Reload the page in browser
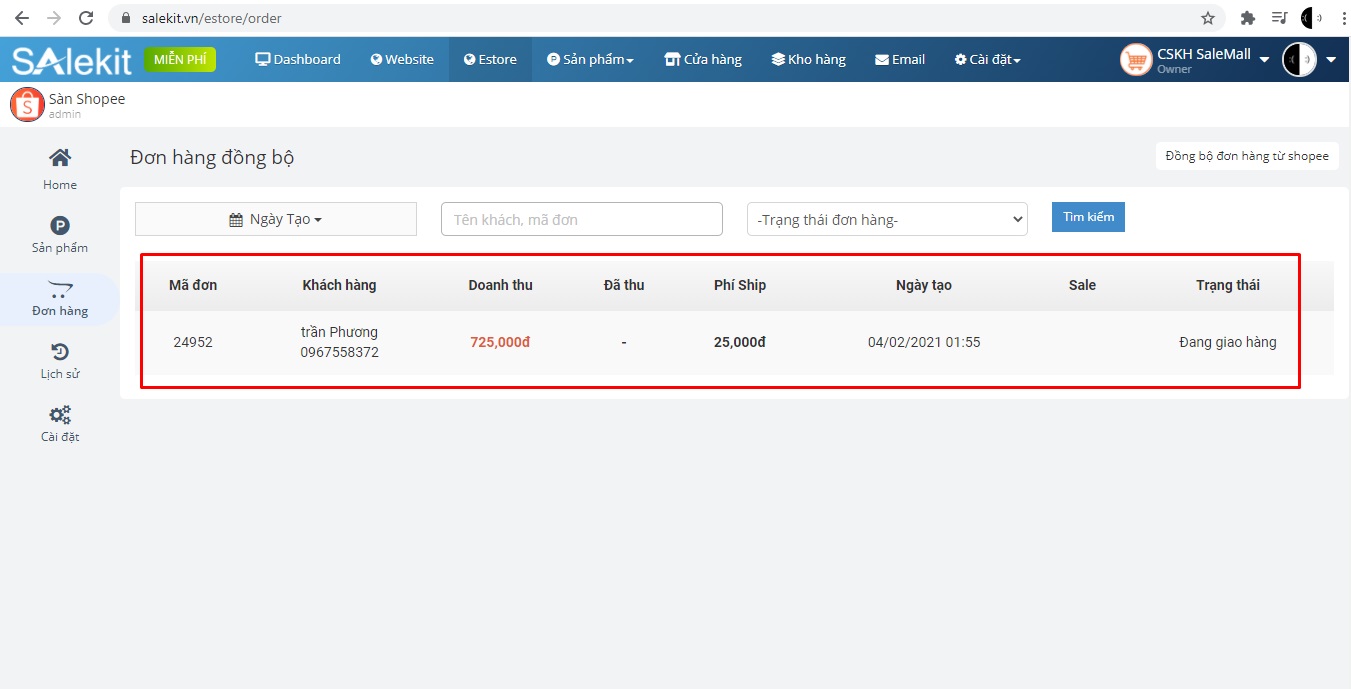Image resolution: width=1351 pixels, height=689 pixels. pyautogui.click(x=86, y=18)
